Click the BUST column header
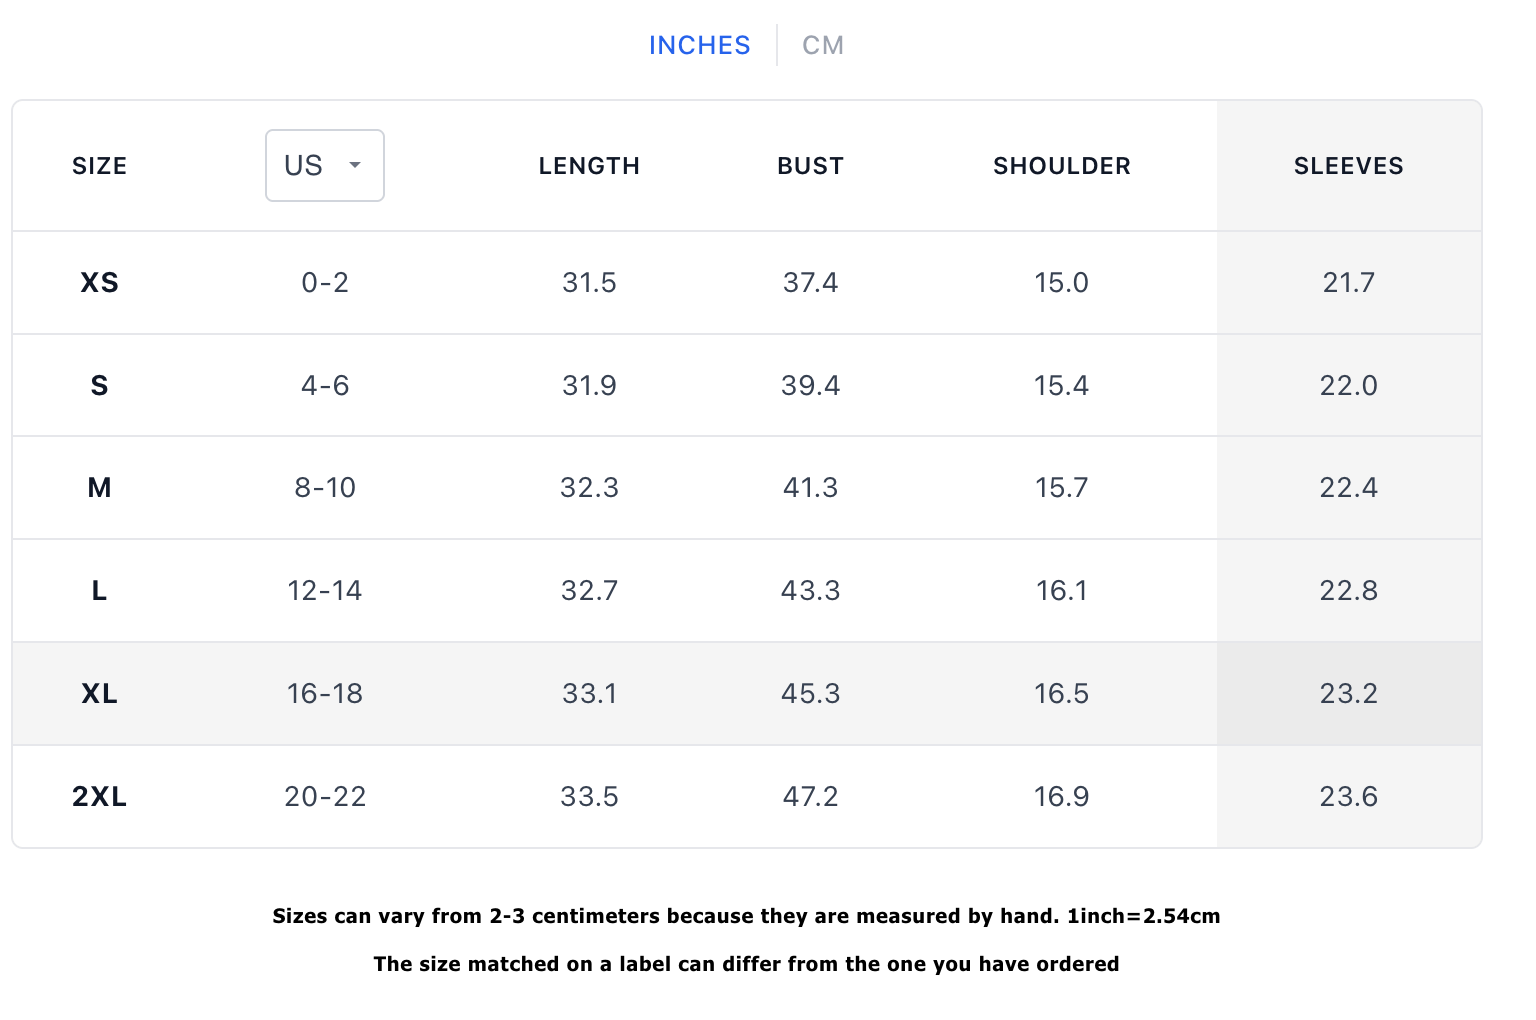This screenshot has width=1536, height=1020. coord(810,166)
